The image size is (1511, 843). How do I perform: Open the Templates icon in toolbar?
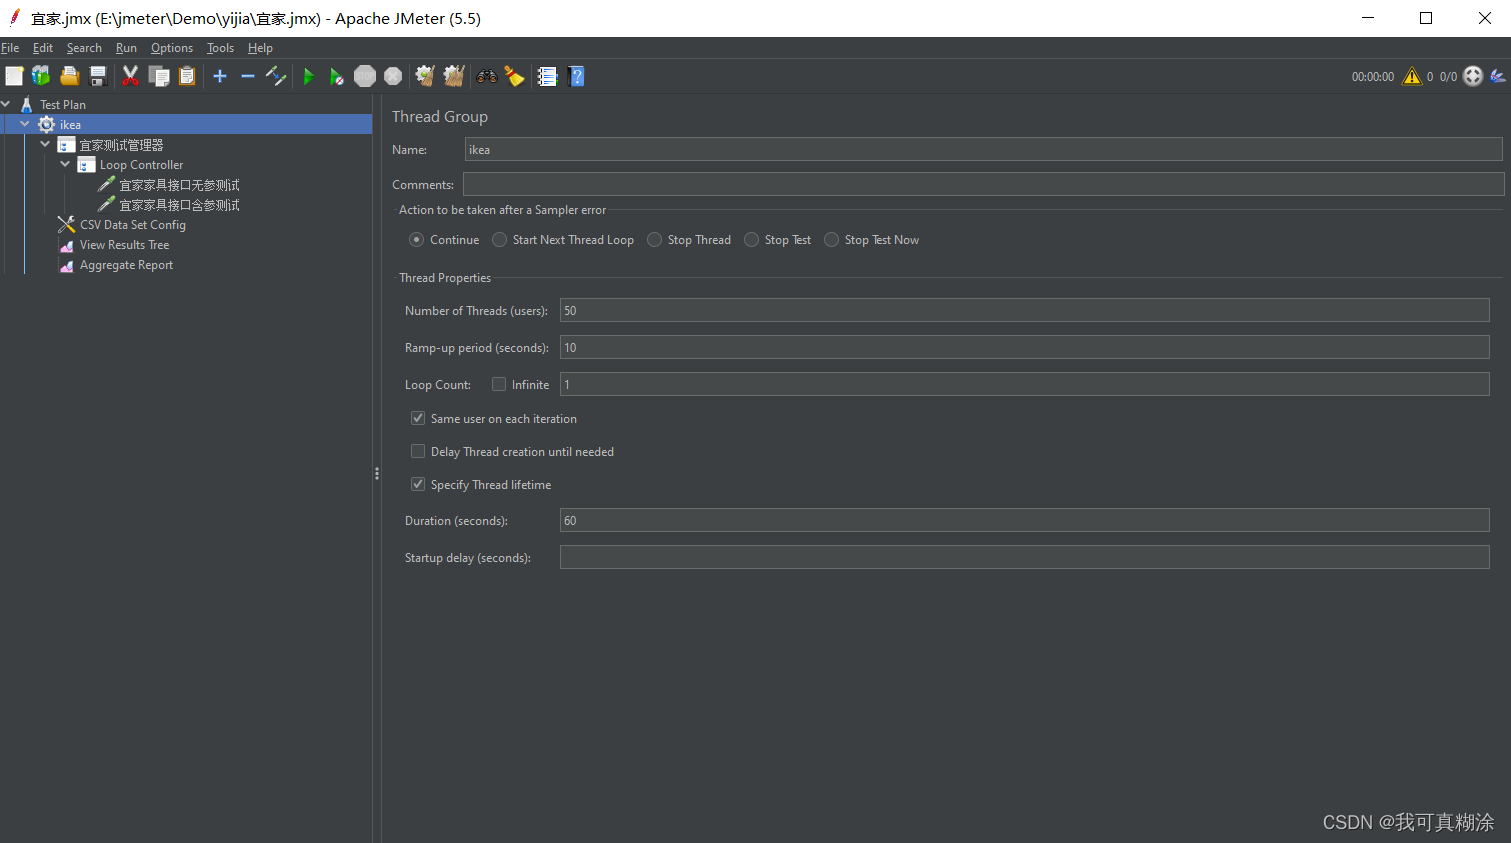pyautogui.click(x=41, y=76)
